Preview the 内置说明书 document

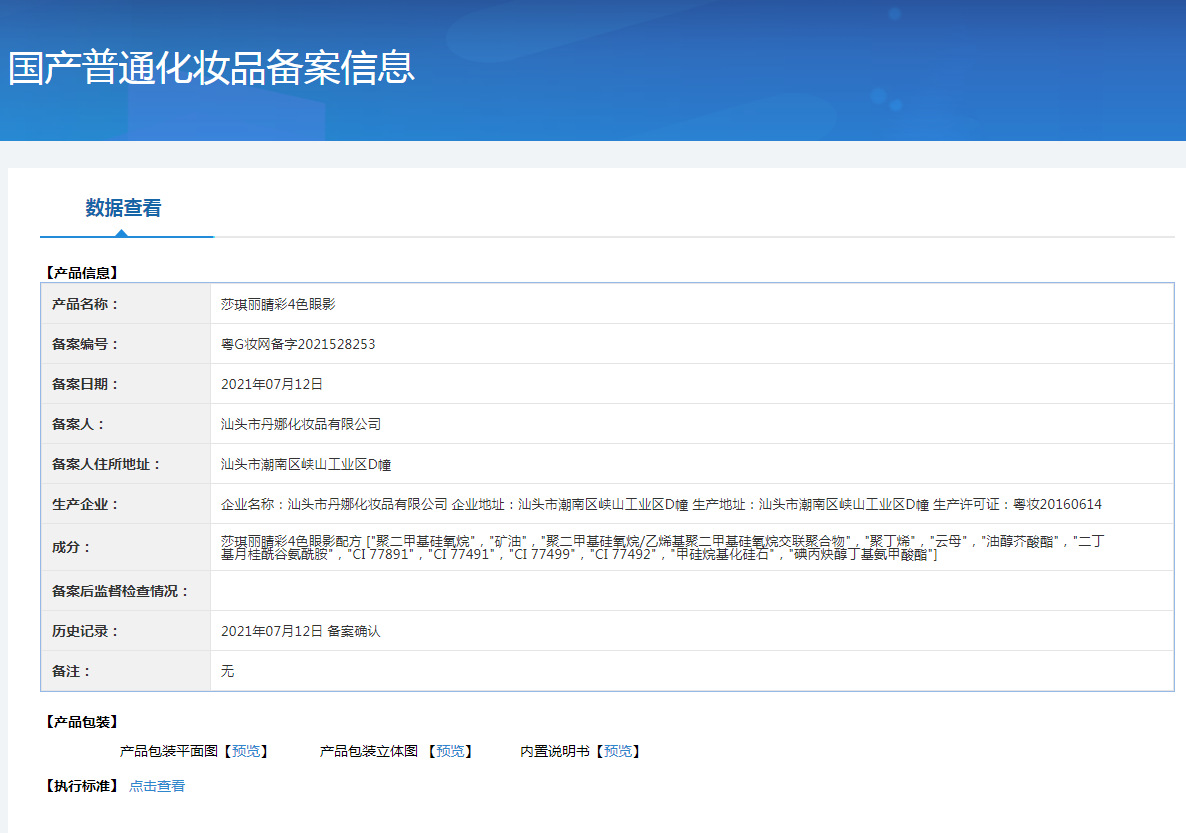pos(618,751)
